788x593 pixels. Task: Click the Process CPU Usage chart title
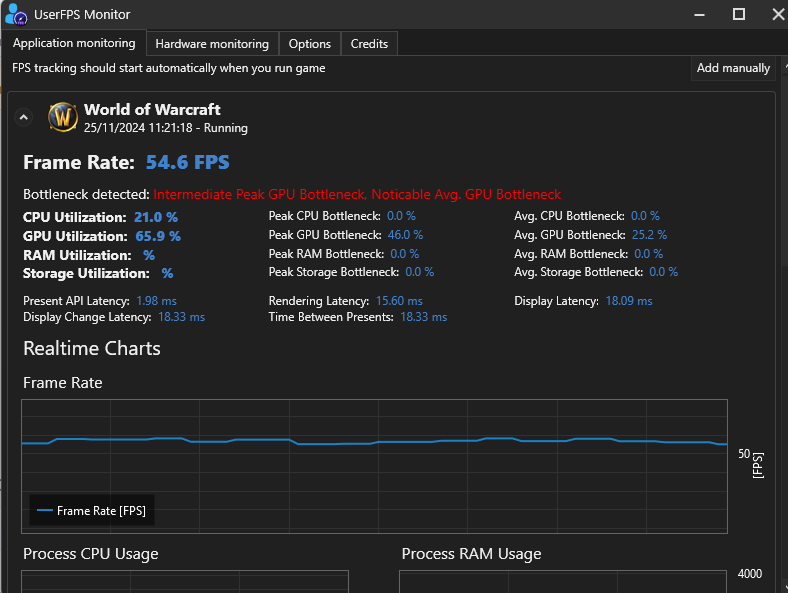pyautogui.click(x=90, y=554)
